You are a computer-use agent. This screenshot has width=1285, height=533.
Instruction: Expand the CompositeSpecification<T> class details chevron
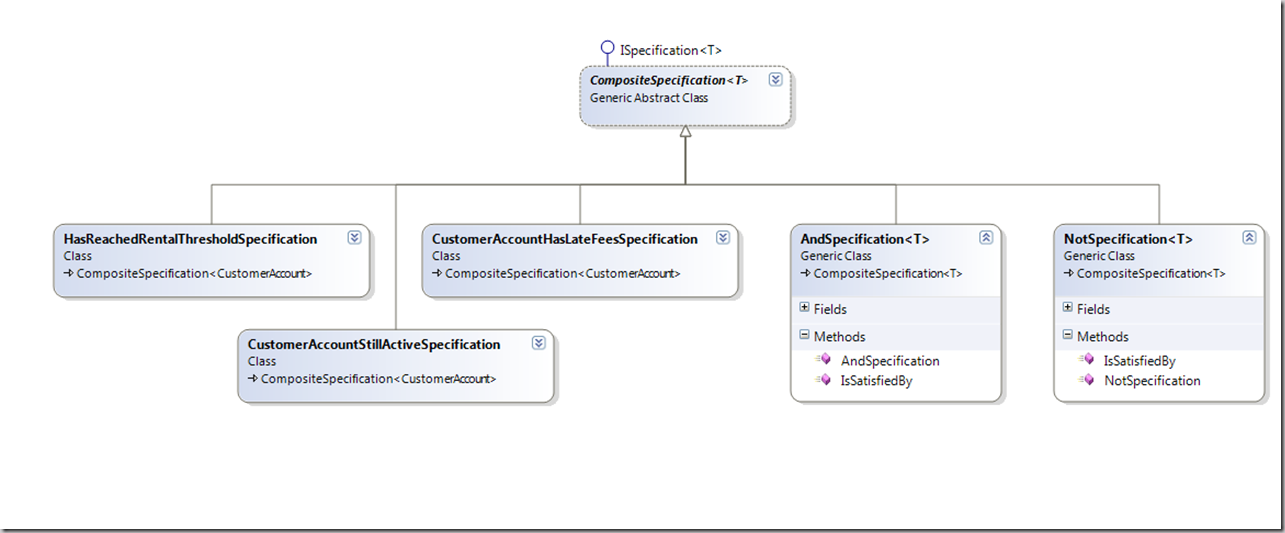775,80
